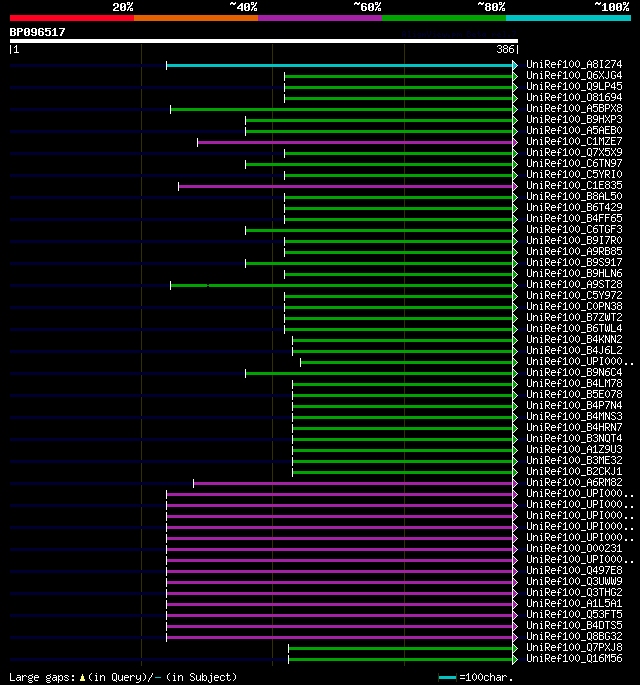Select the UniRef100_B4J6L2 label
This screenshot has height=685, width=640.
(x=574, y=350)
